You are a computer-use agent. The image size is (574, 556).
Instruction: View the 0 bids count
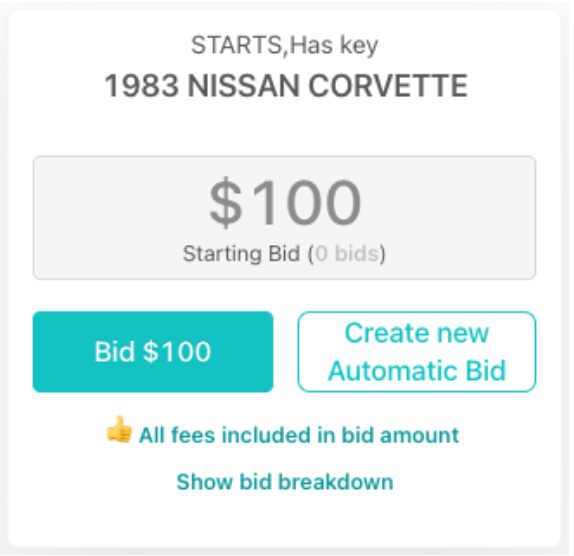point(347,253)
